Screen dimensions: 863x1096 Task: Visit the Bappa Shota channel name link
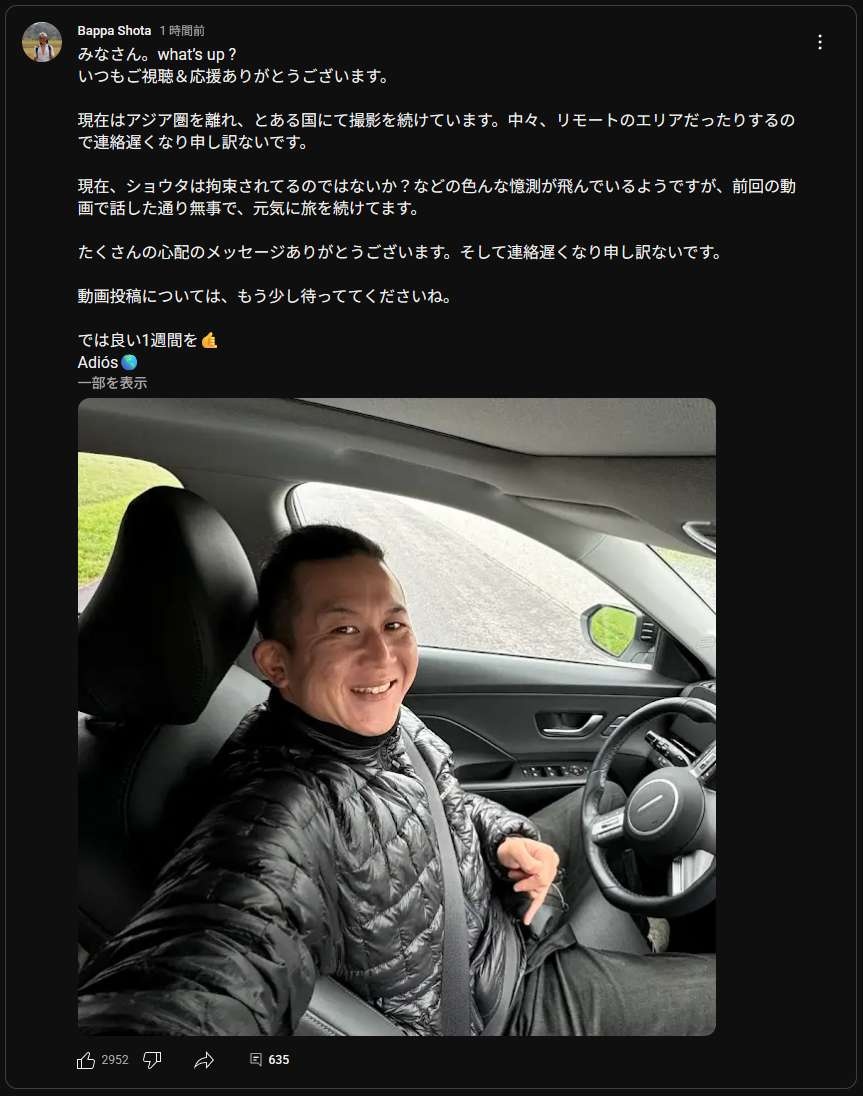[x=114, y=31]
